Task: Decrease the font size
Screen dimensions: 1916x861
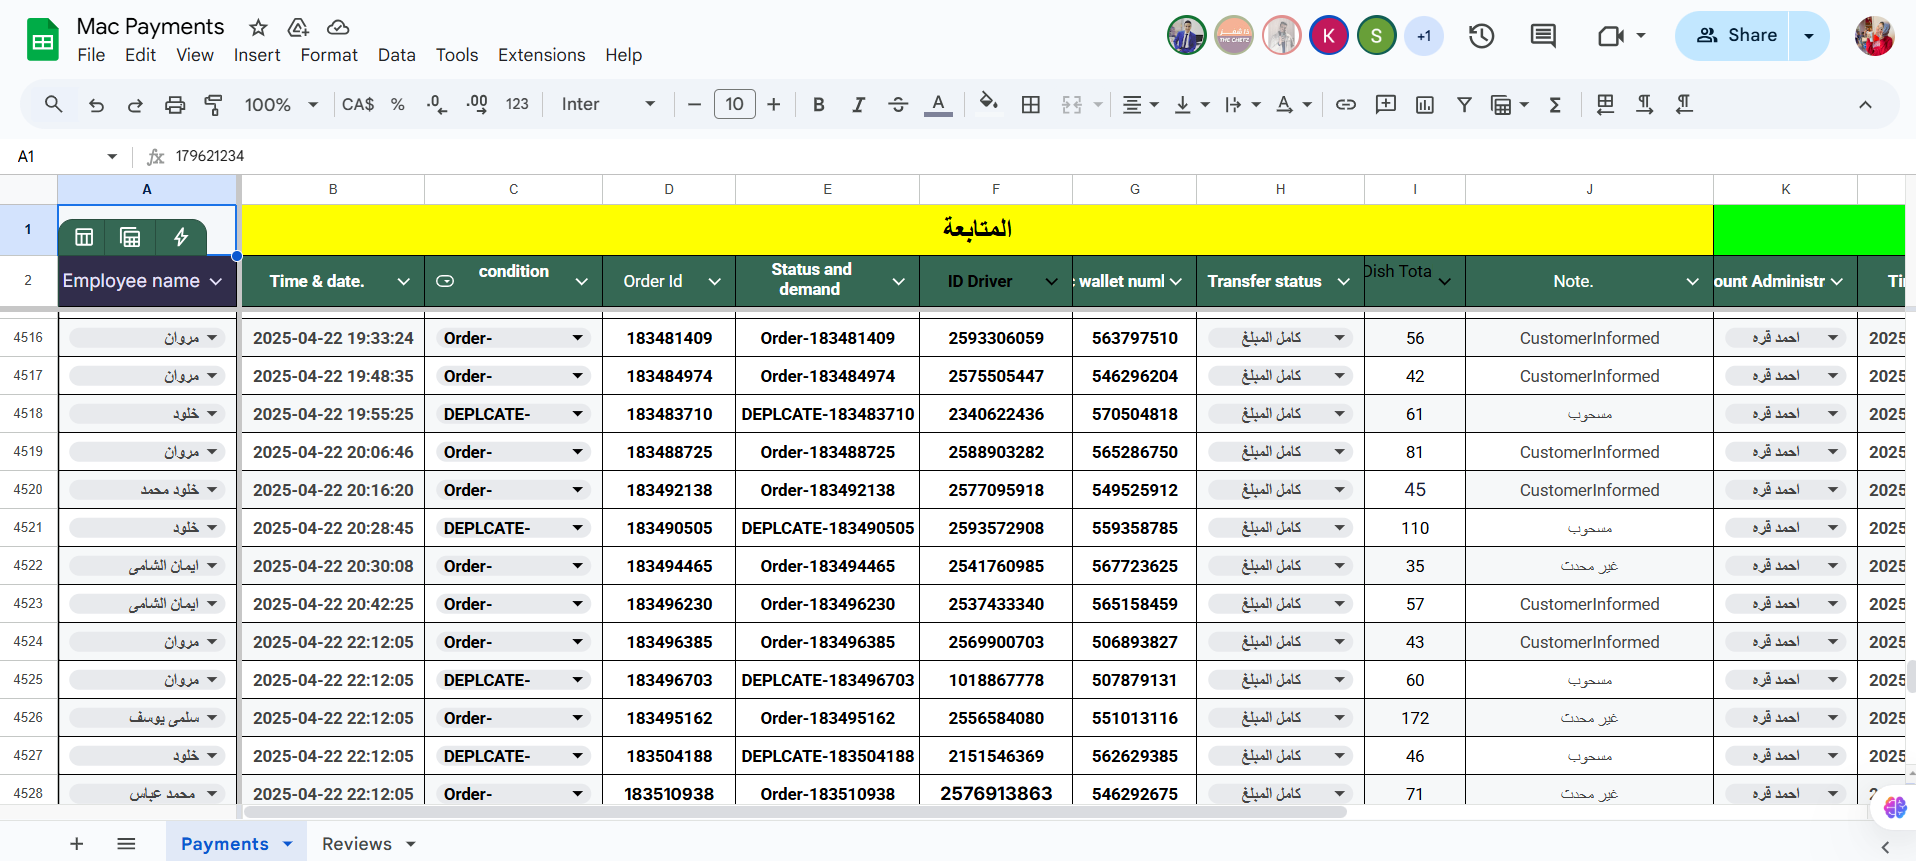Action: [x=694, y=104]
